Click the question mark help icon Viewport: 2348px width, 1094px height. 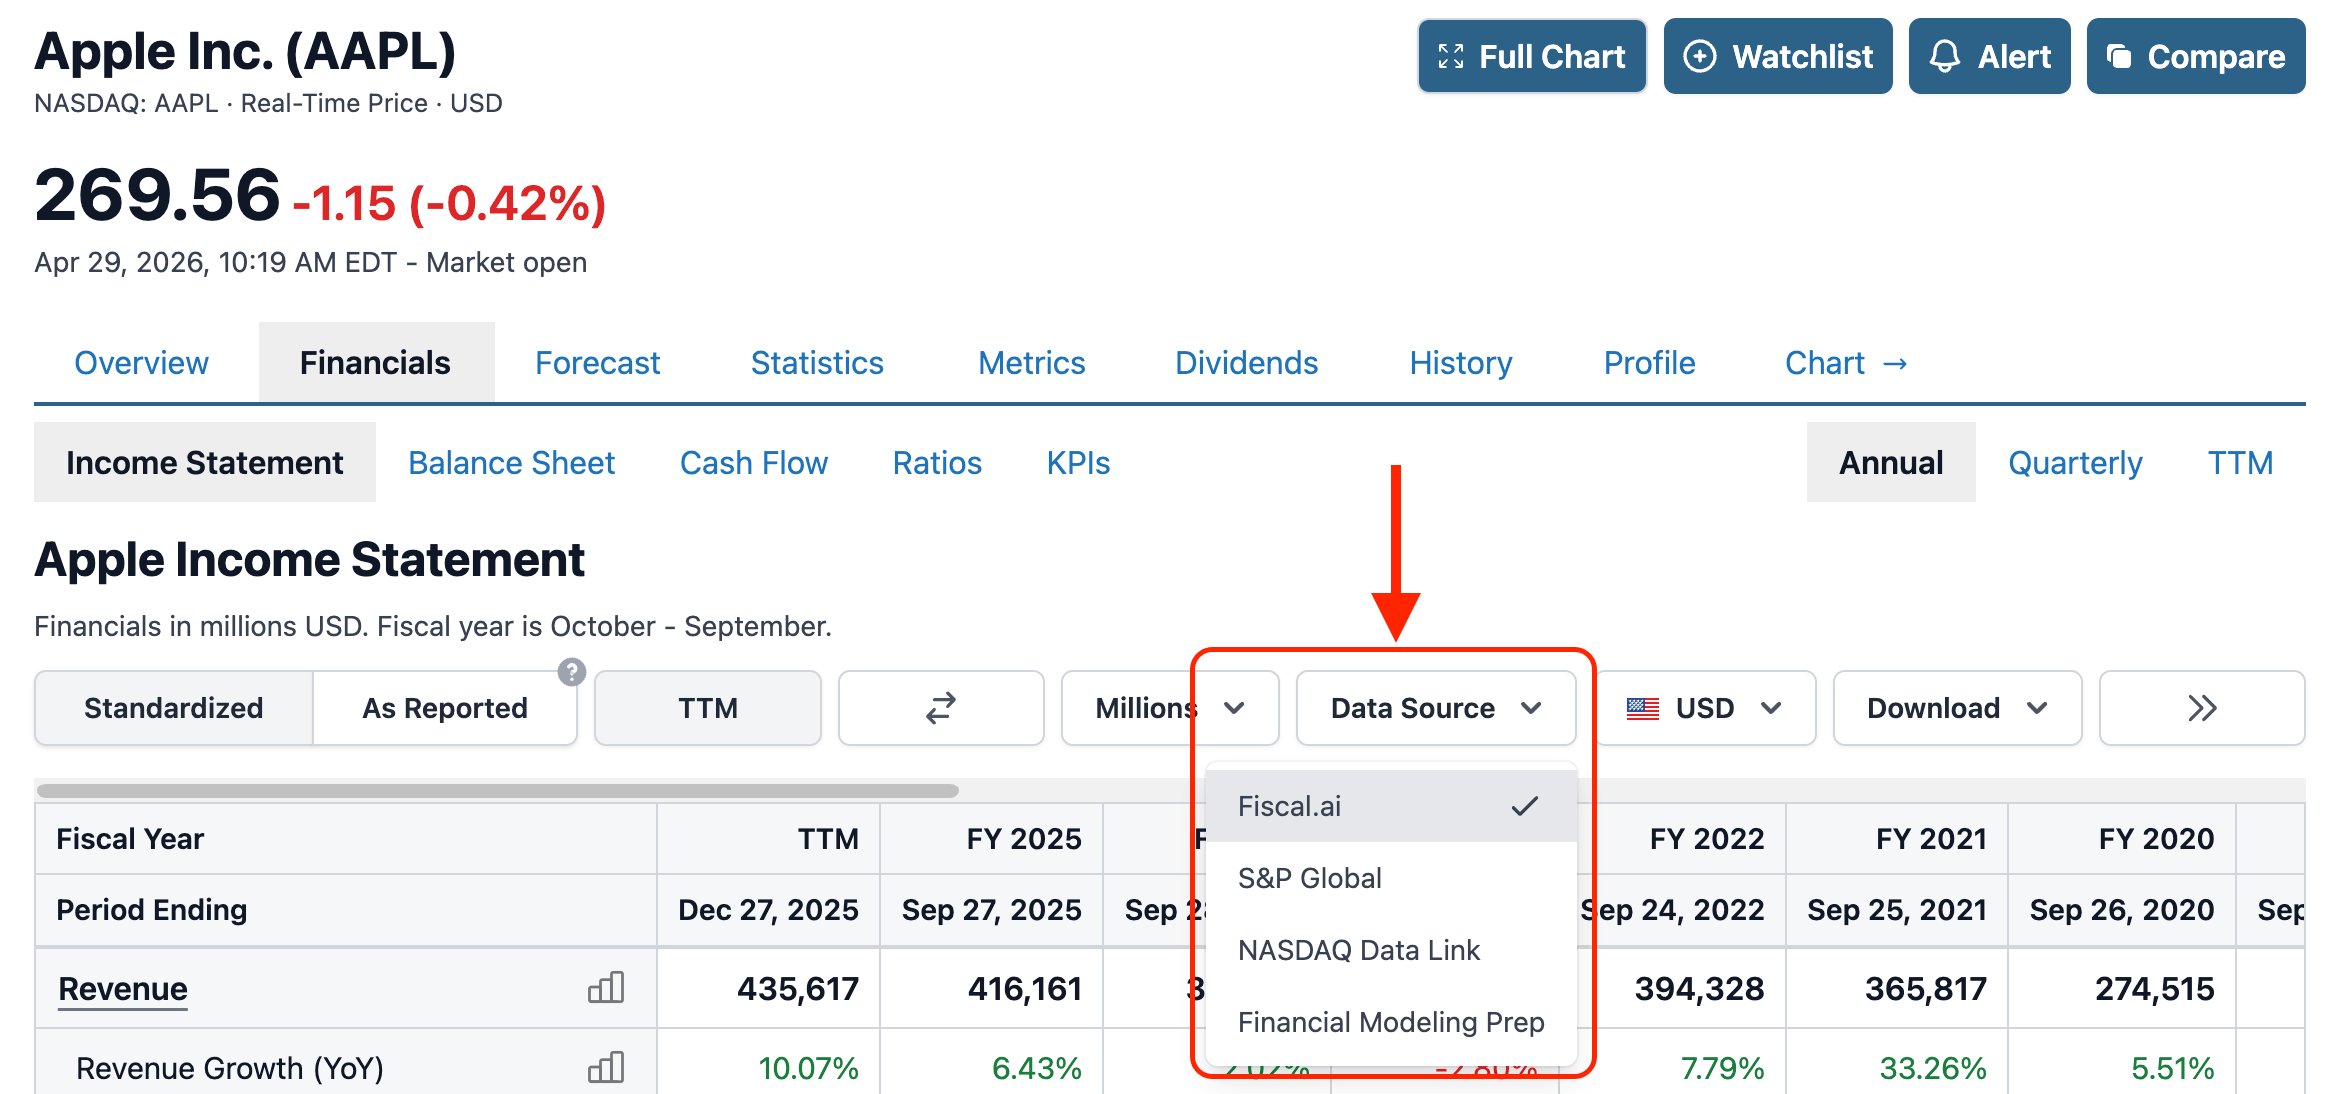tap(572, 672)
